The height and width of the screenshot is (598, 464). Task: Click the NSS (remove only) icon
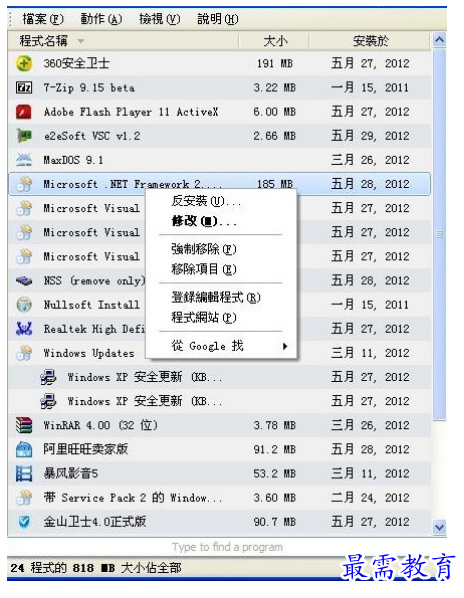pyautogui.click(x=24, y=281)
